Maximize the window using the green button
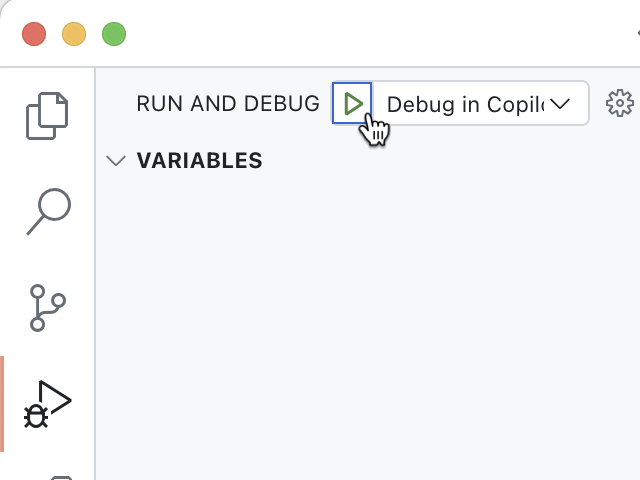 pos(114,34)
